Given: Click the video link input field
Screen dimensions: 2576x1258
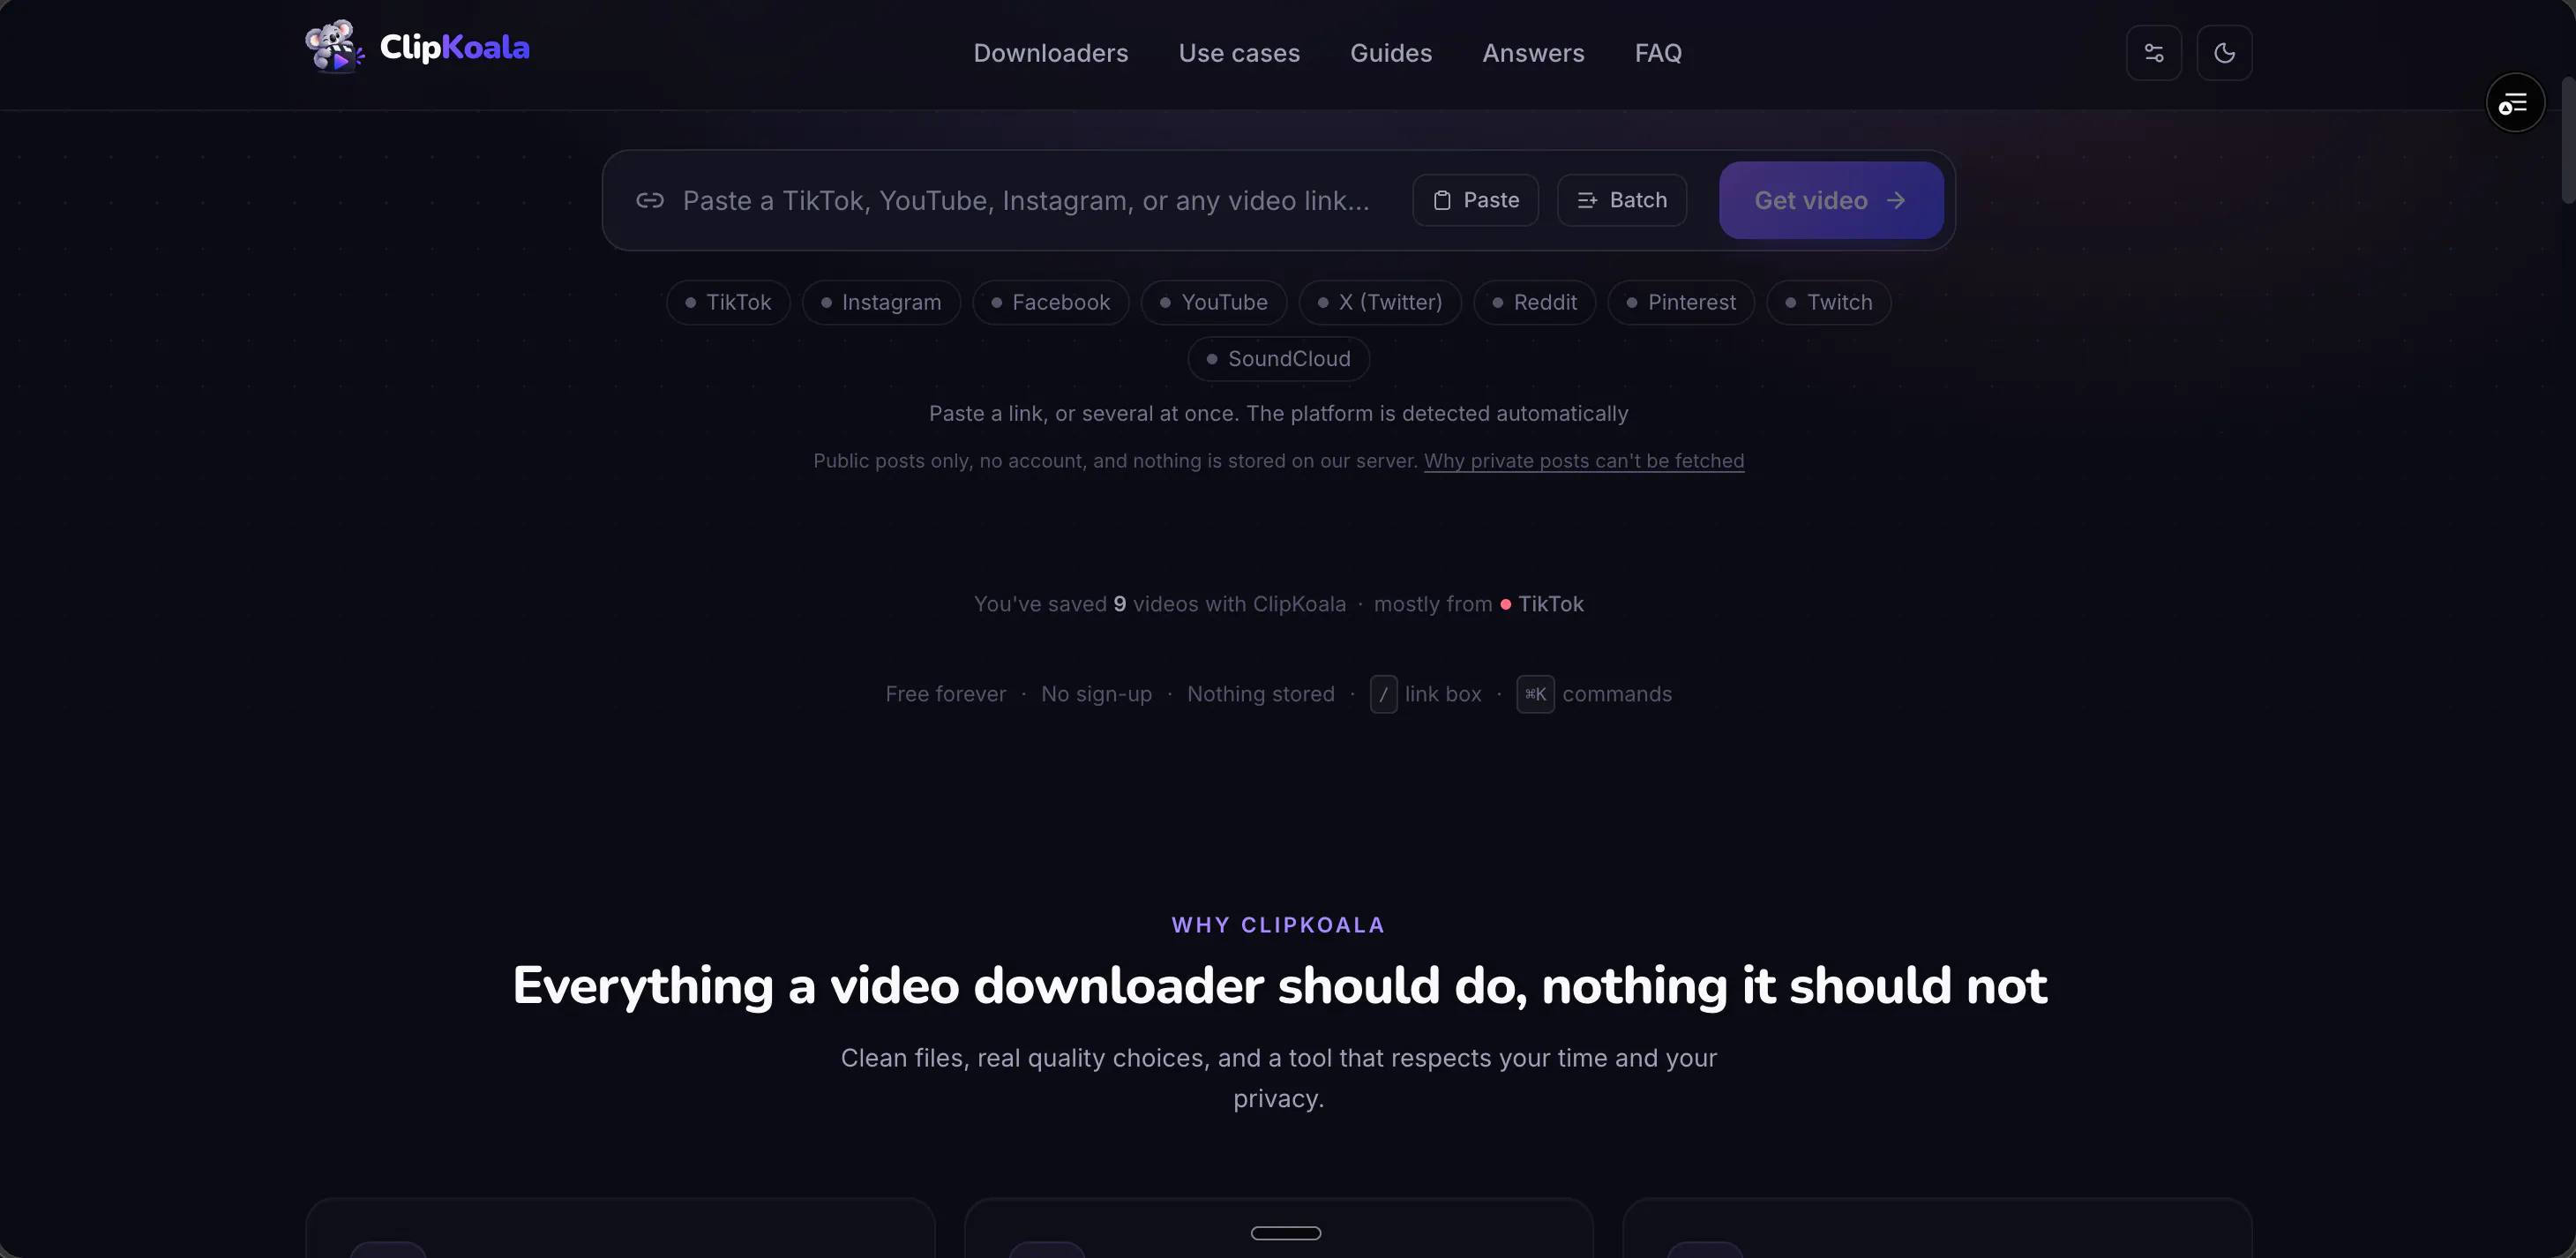Looking at the screenshot, I should (1026, 200).
